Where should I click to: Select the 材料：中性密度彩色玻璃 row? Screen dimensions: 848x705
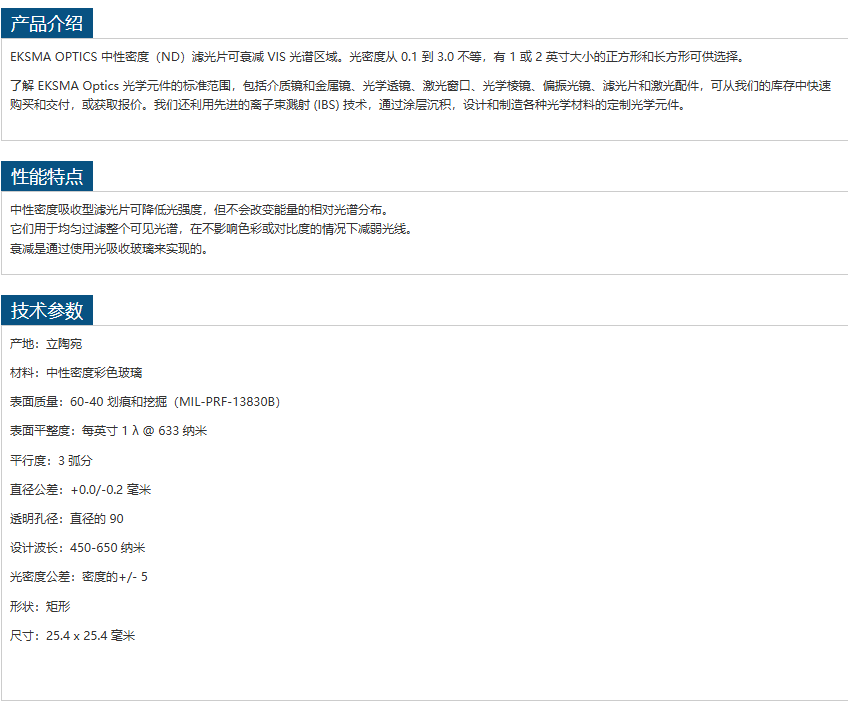click(x=76, y=373)
